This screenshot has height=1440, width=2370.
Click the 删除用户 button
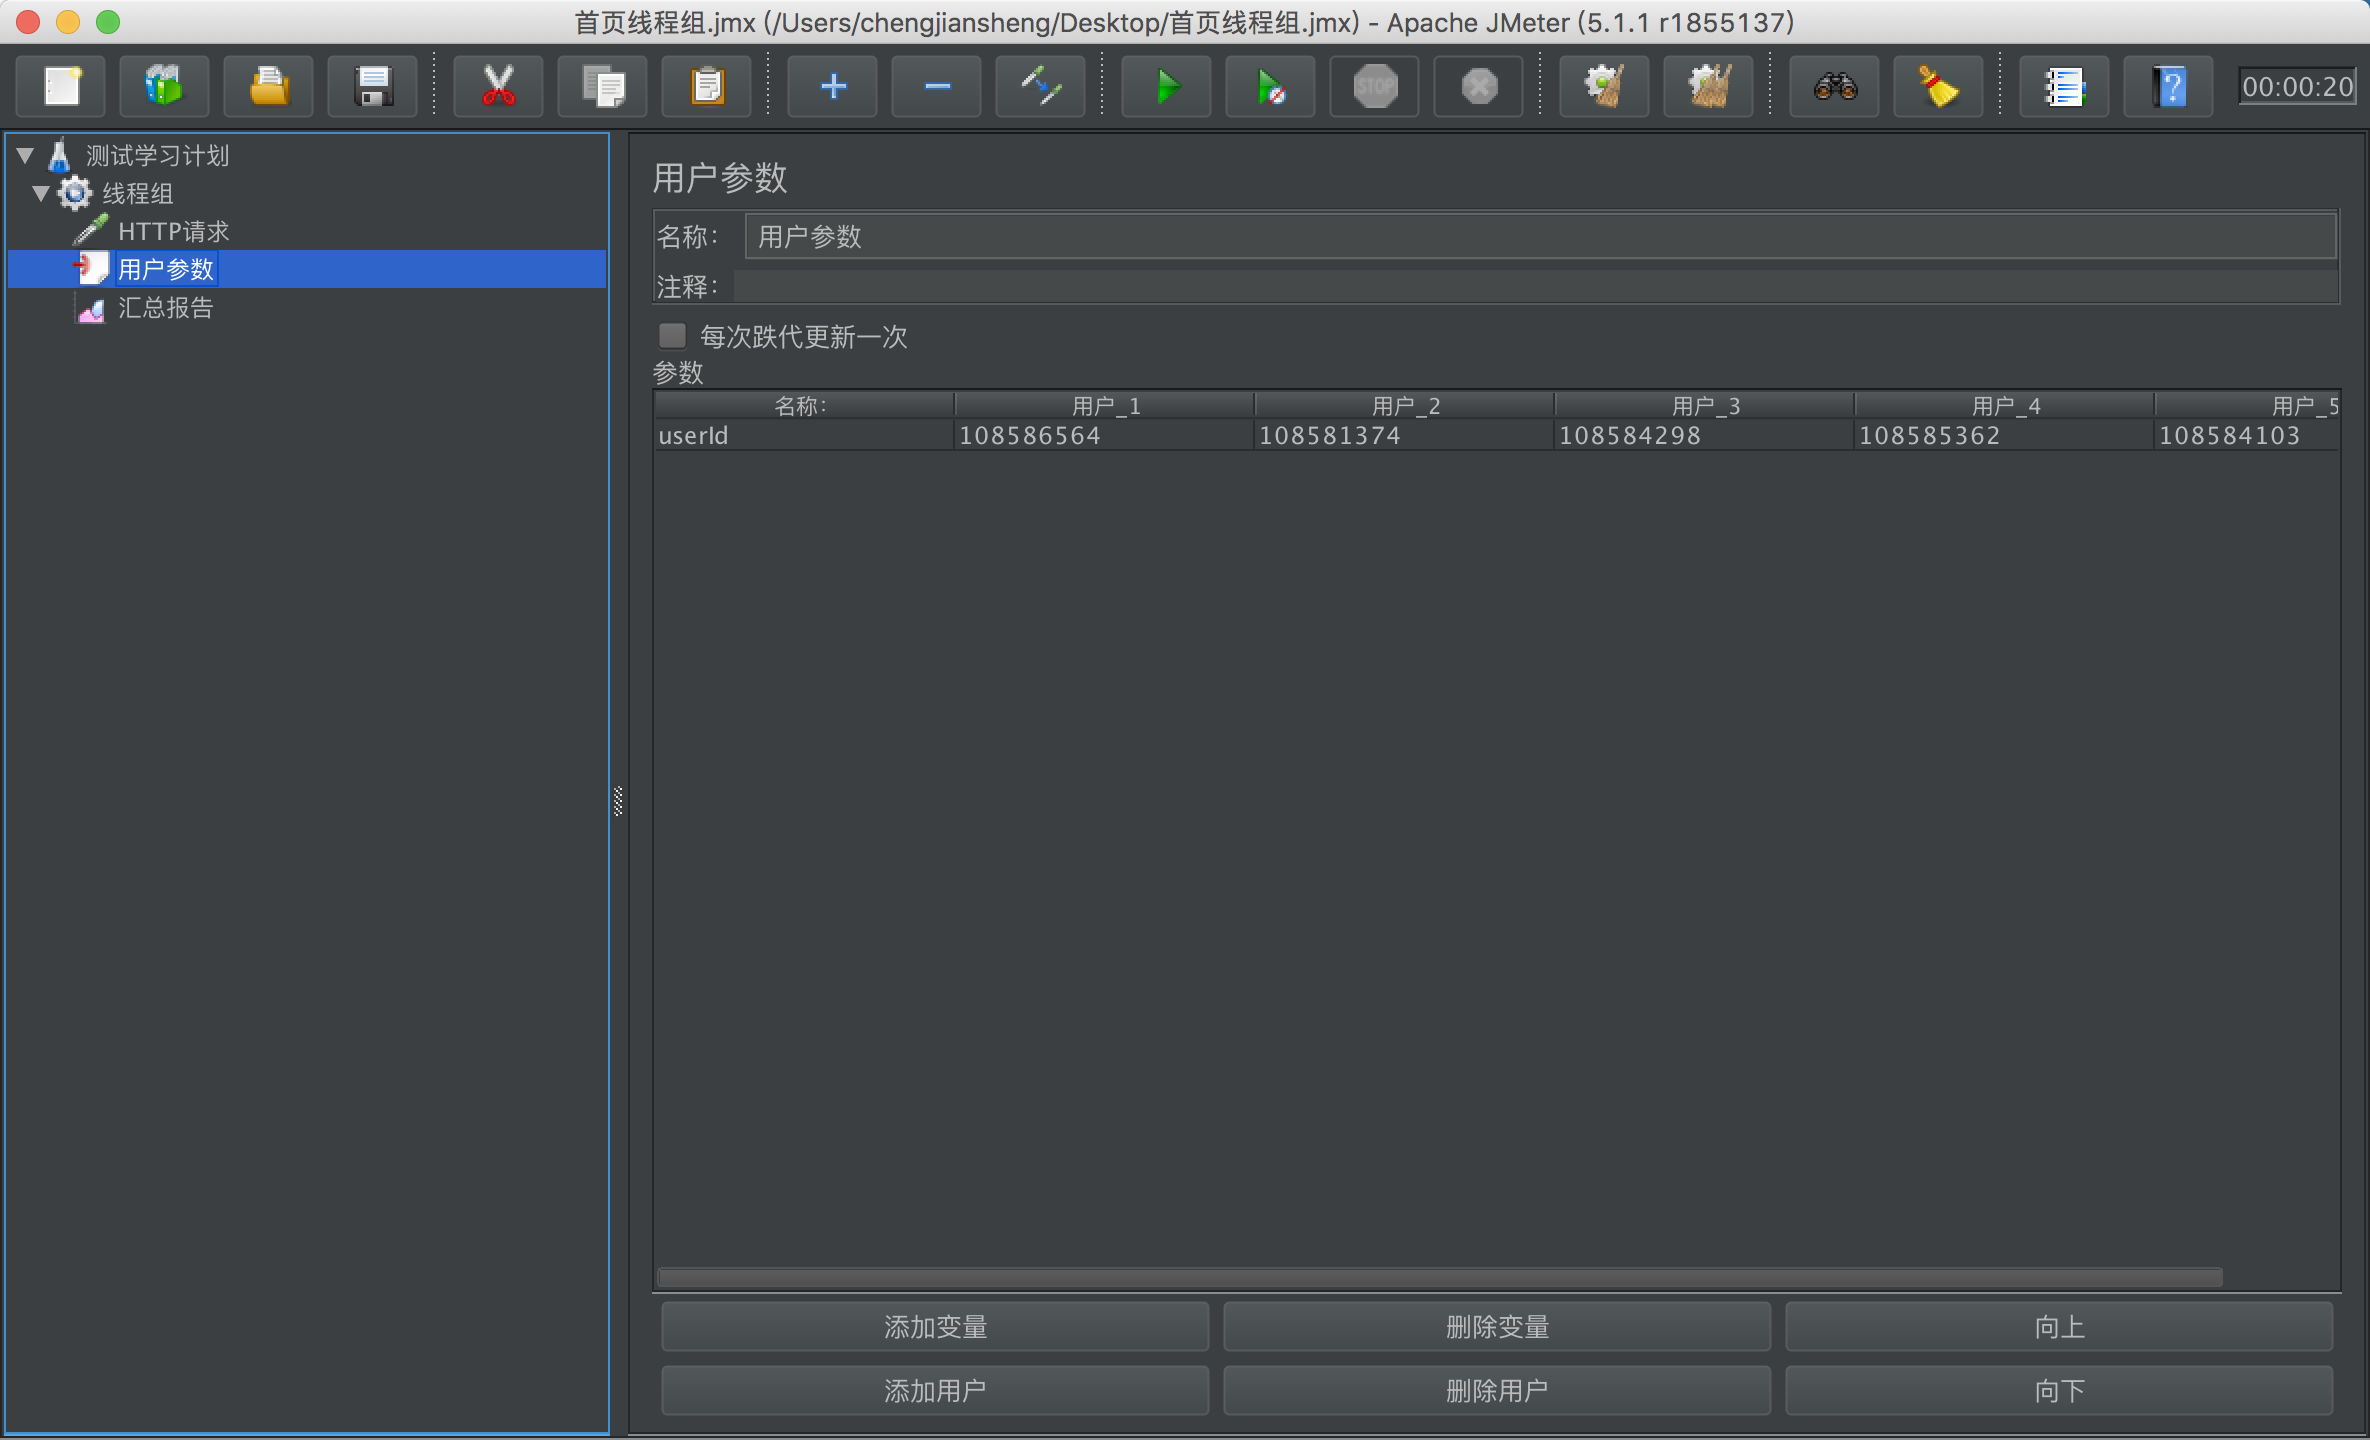pos(1497,1390)
